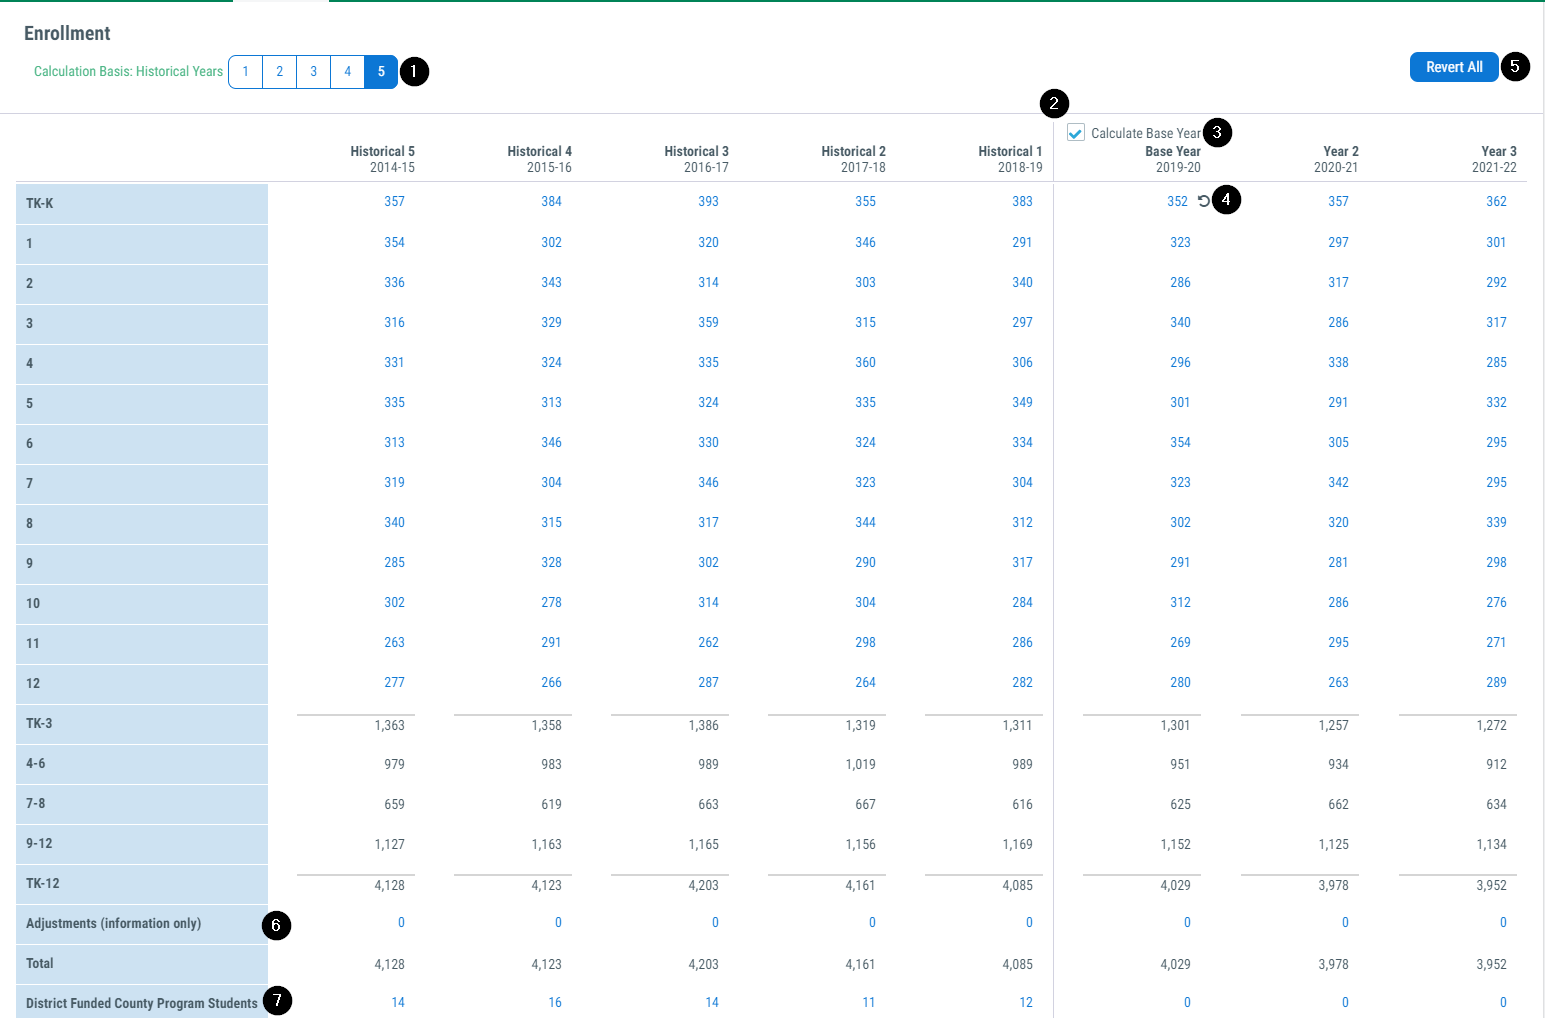This screenshot has width=1545, height=1018.
Task: Toggle the Calculate Base Year checkbox
Action: [1076, 133]
